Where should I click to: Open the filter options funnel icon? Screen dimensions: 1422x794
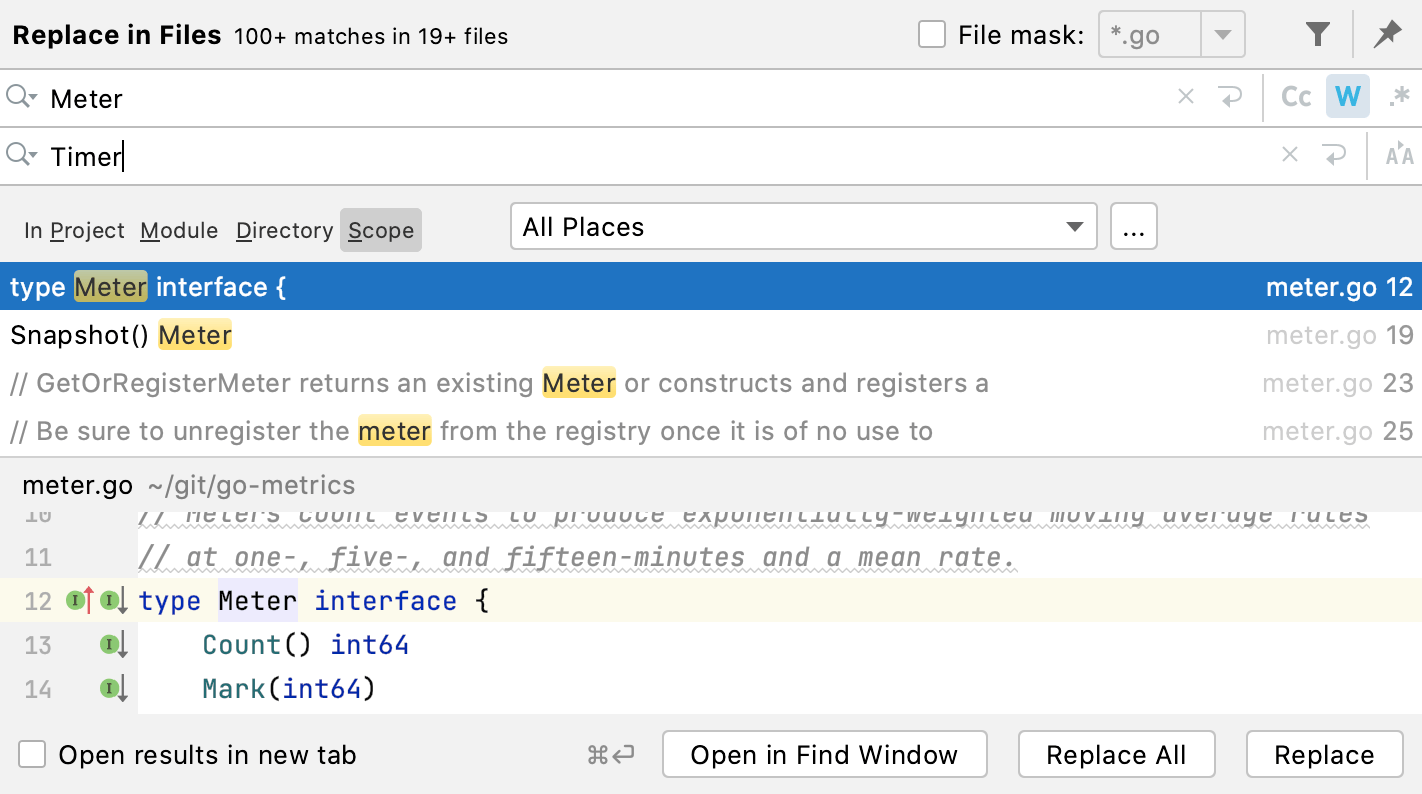pyautogui.click(x=1316, y=33)
